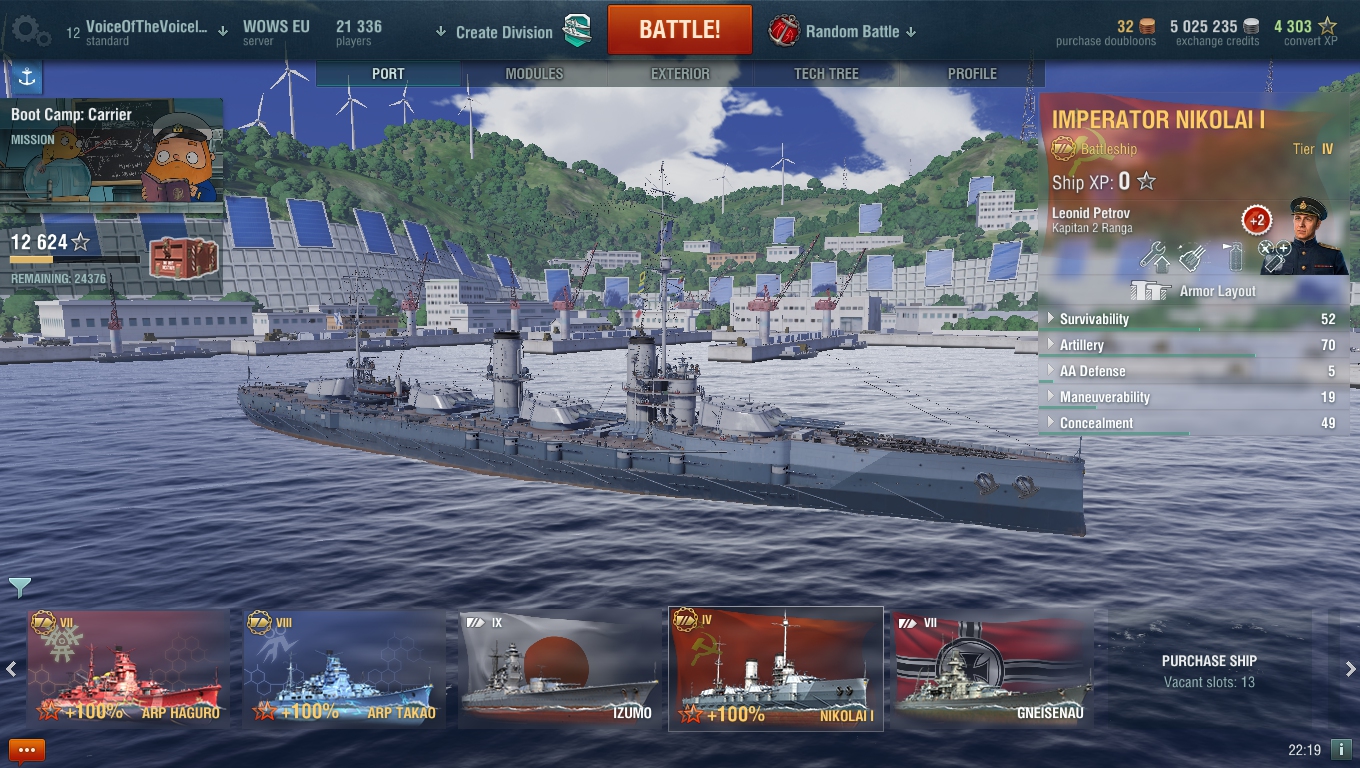
Task: Switch to the Modules tab
Action: 534,74
